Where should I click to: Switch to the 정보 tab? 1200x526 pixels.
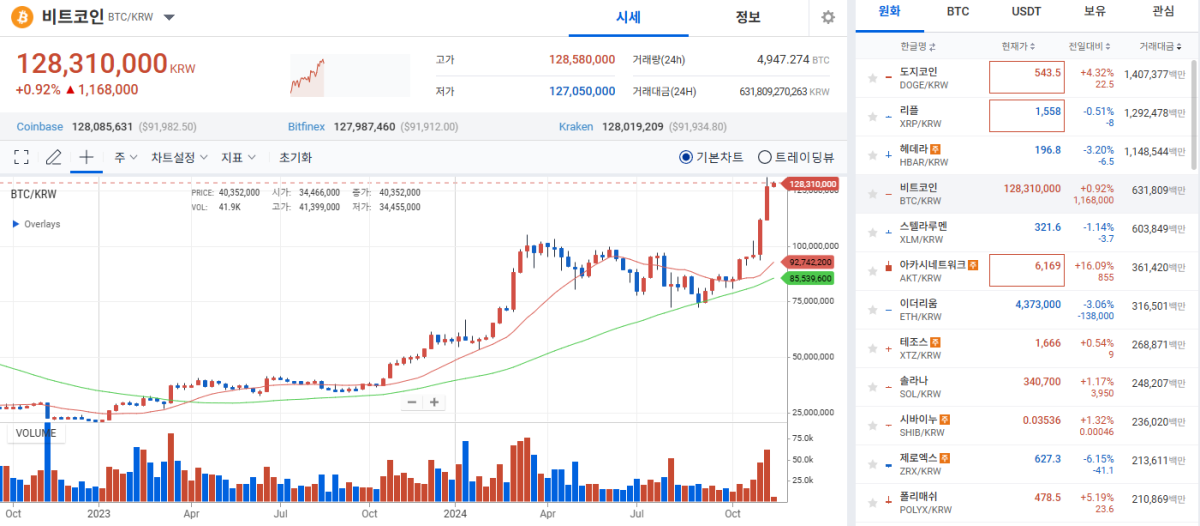(747, 17)
